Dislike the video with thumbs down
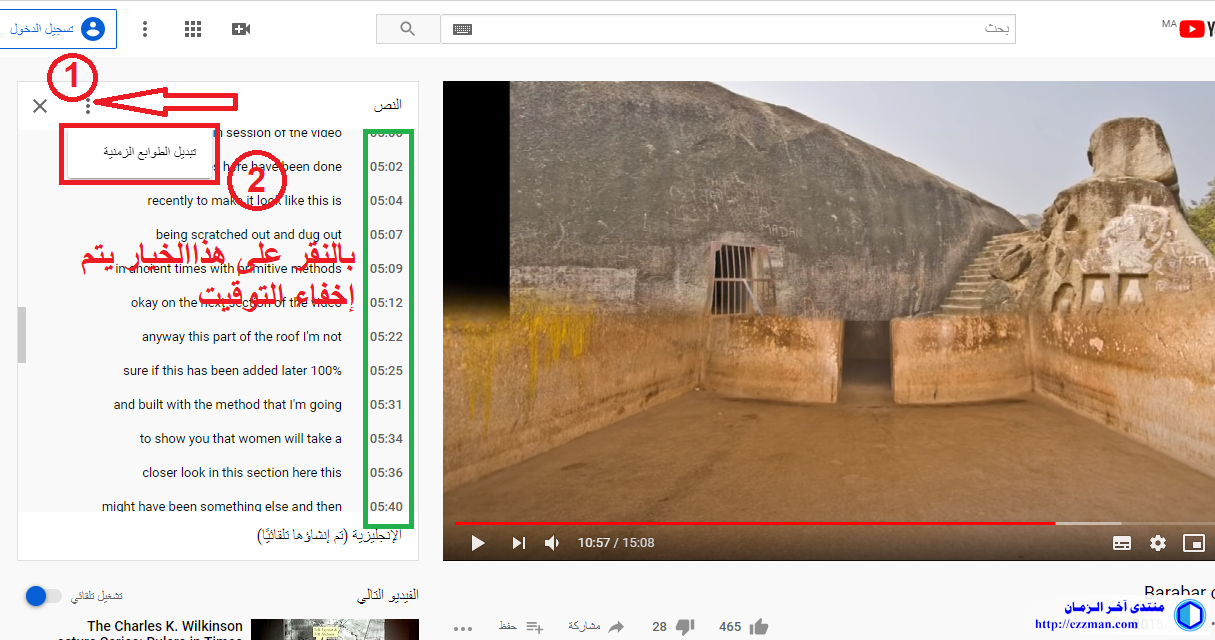Image resolution: width=1215 pixels, height=640 pixels. point(685,627)
